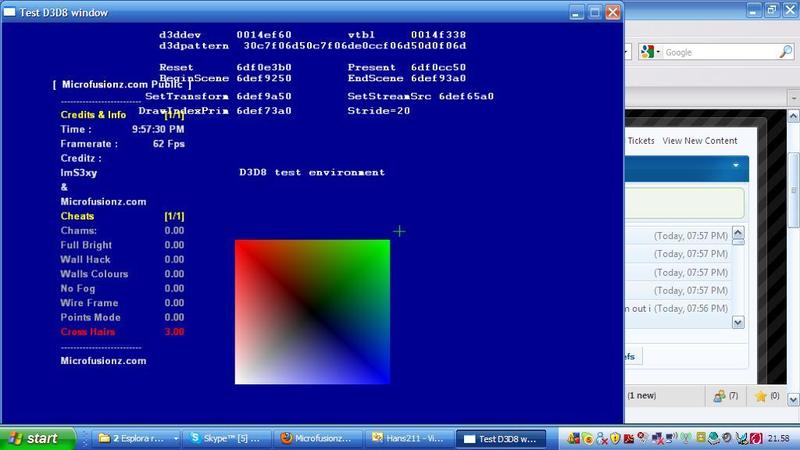Image resolution: width=800 pixels, height=450 pixels.
Task: Open the 2 Esplora r... taskbar group
Action: [138, 438]
